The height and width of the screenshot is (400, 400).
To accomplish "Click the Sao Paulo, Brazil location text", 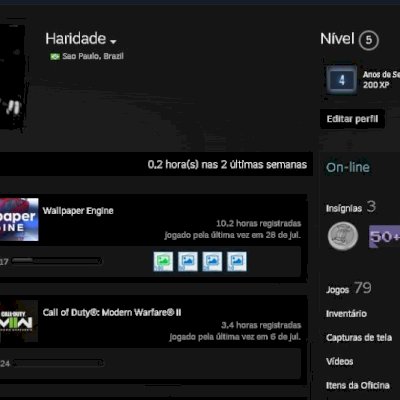I will click(93, 56).
